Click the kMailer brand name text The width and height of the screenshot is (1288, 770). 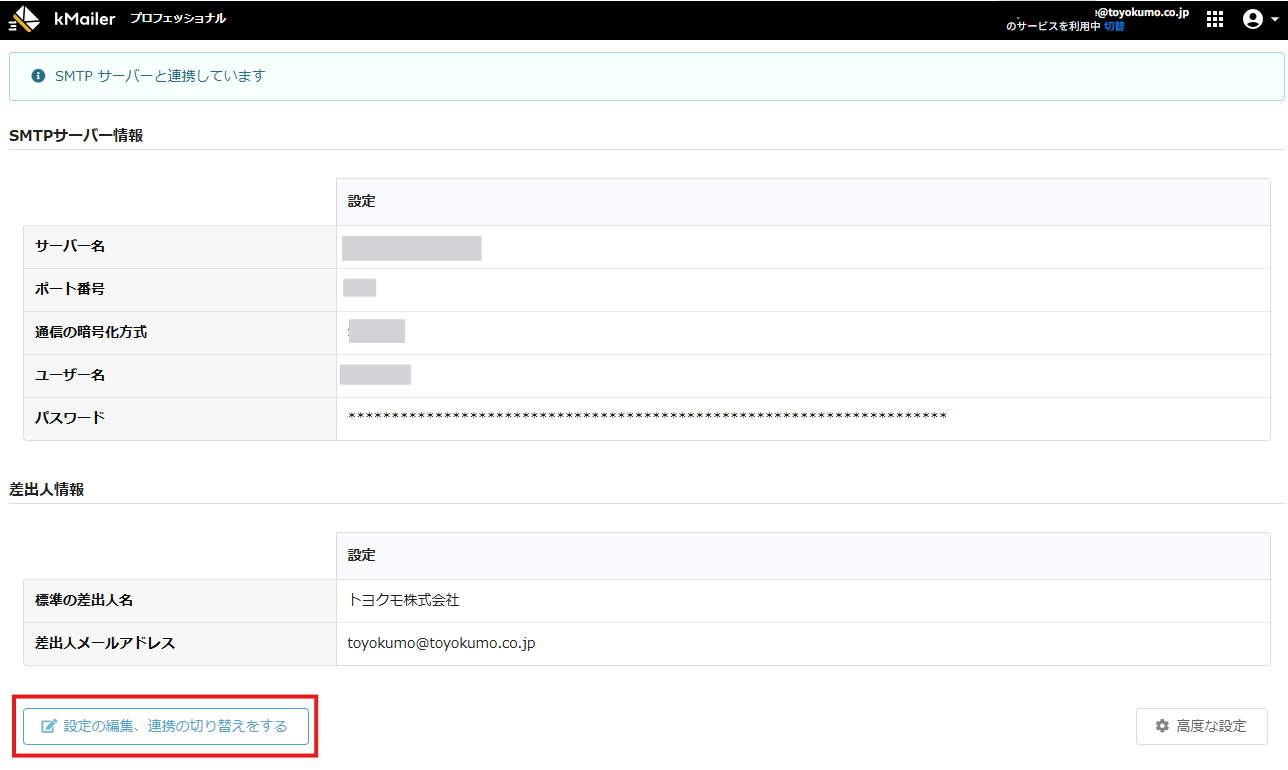tap(85, 19)
